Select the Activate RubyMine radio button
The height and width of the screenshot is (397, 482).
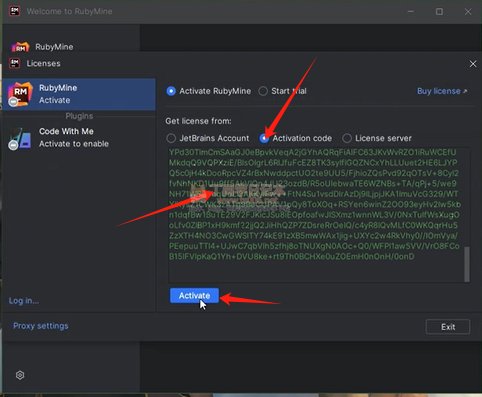coord(171,91)
